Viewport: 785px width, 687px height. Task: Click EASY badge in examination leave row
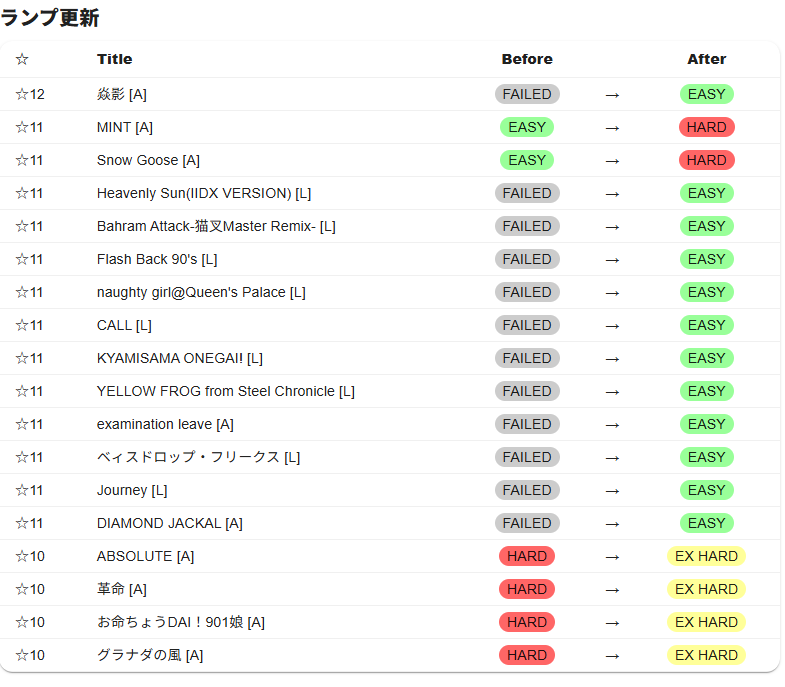(x=706, y=425)
